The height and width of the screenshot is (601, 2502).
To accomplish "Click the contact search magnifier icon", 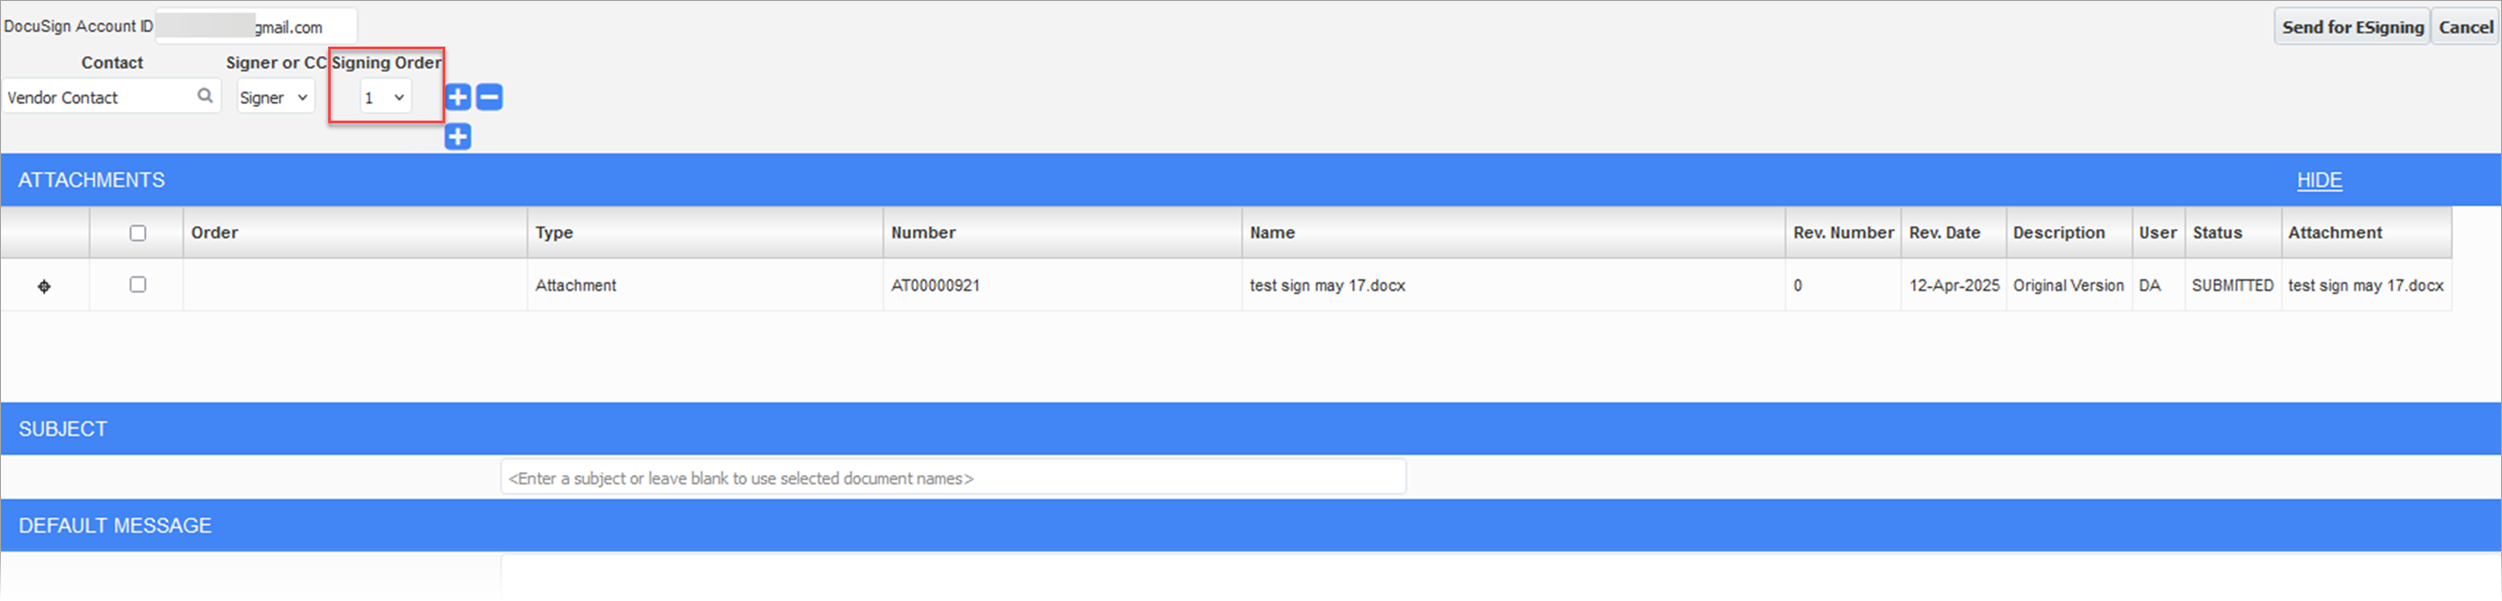I will pyautogui.click(x=205, y=96).
